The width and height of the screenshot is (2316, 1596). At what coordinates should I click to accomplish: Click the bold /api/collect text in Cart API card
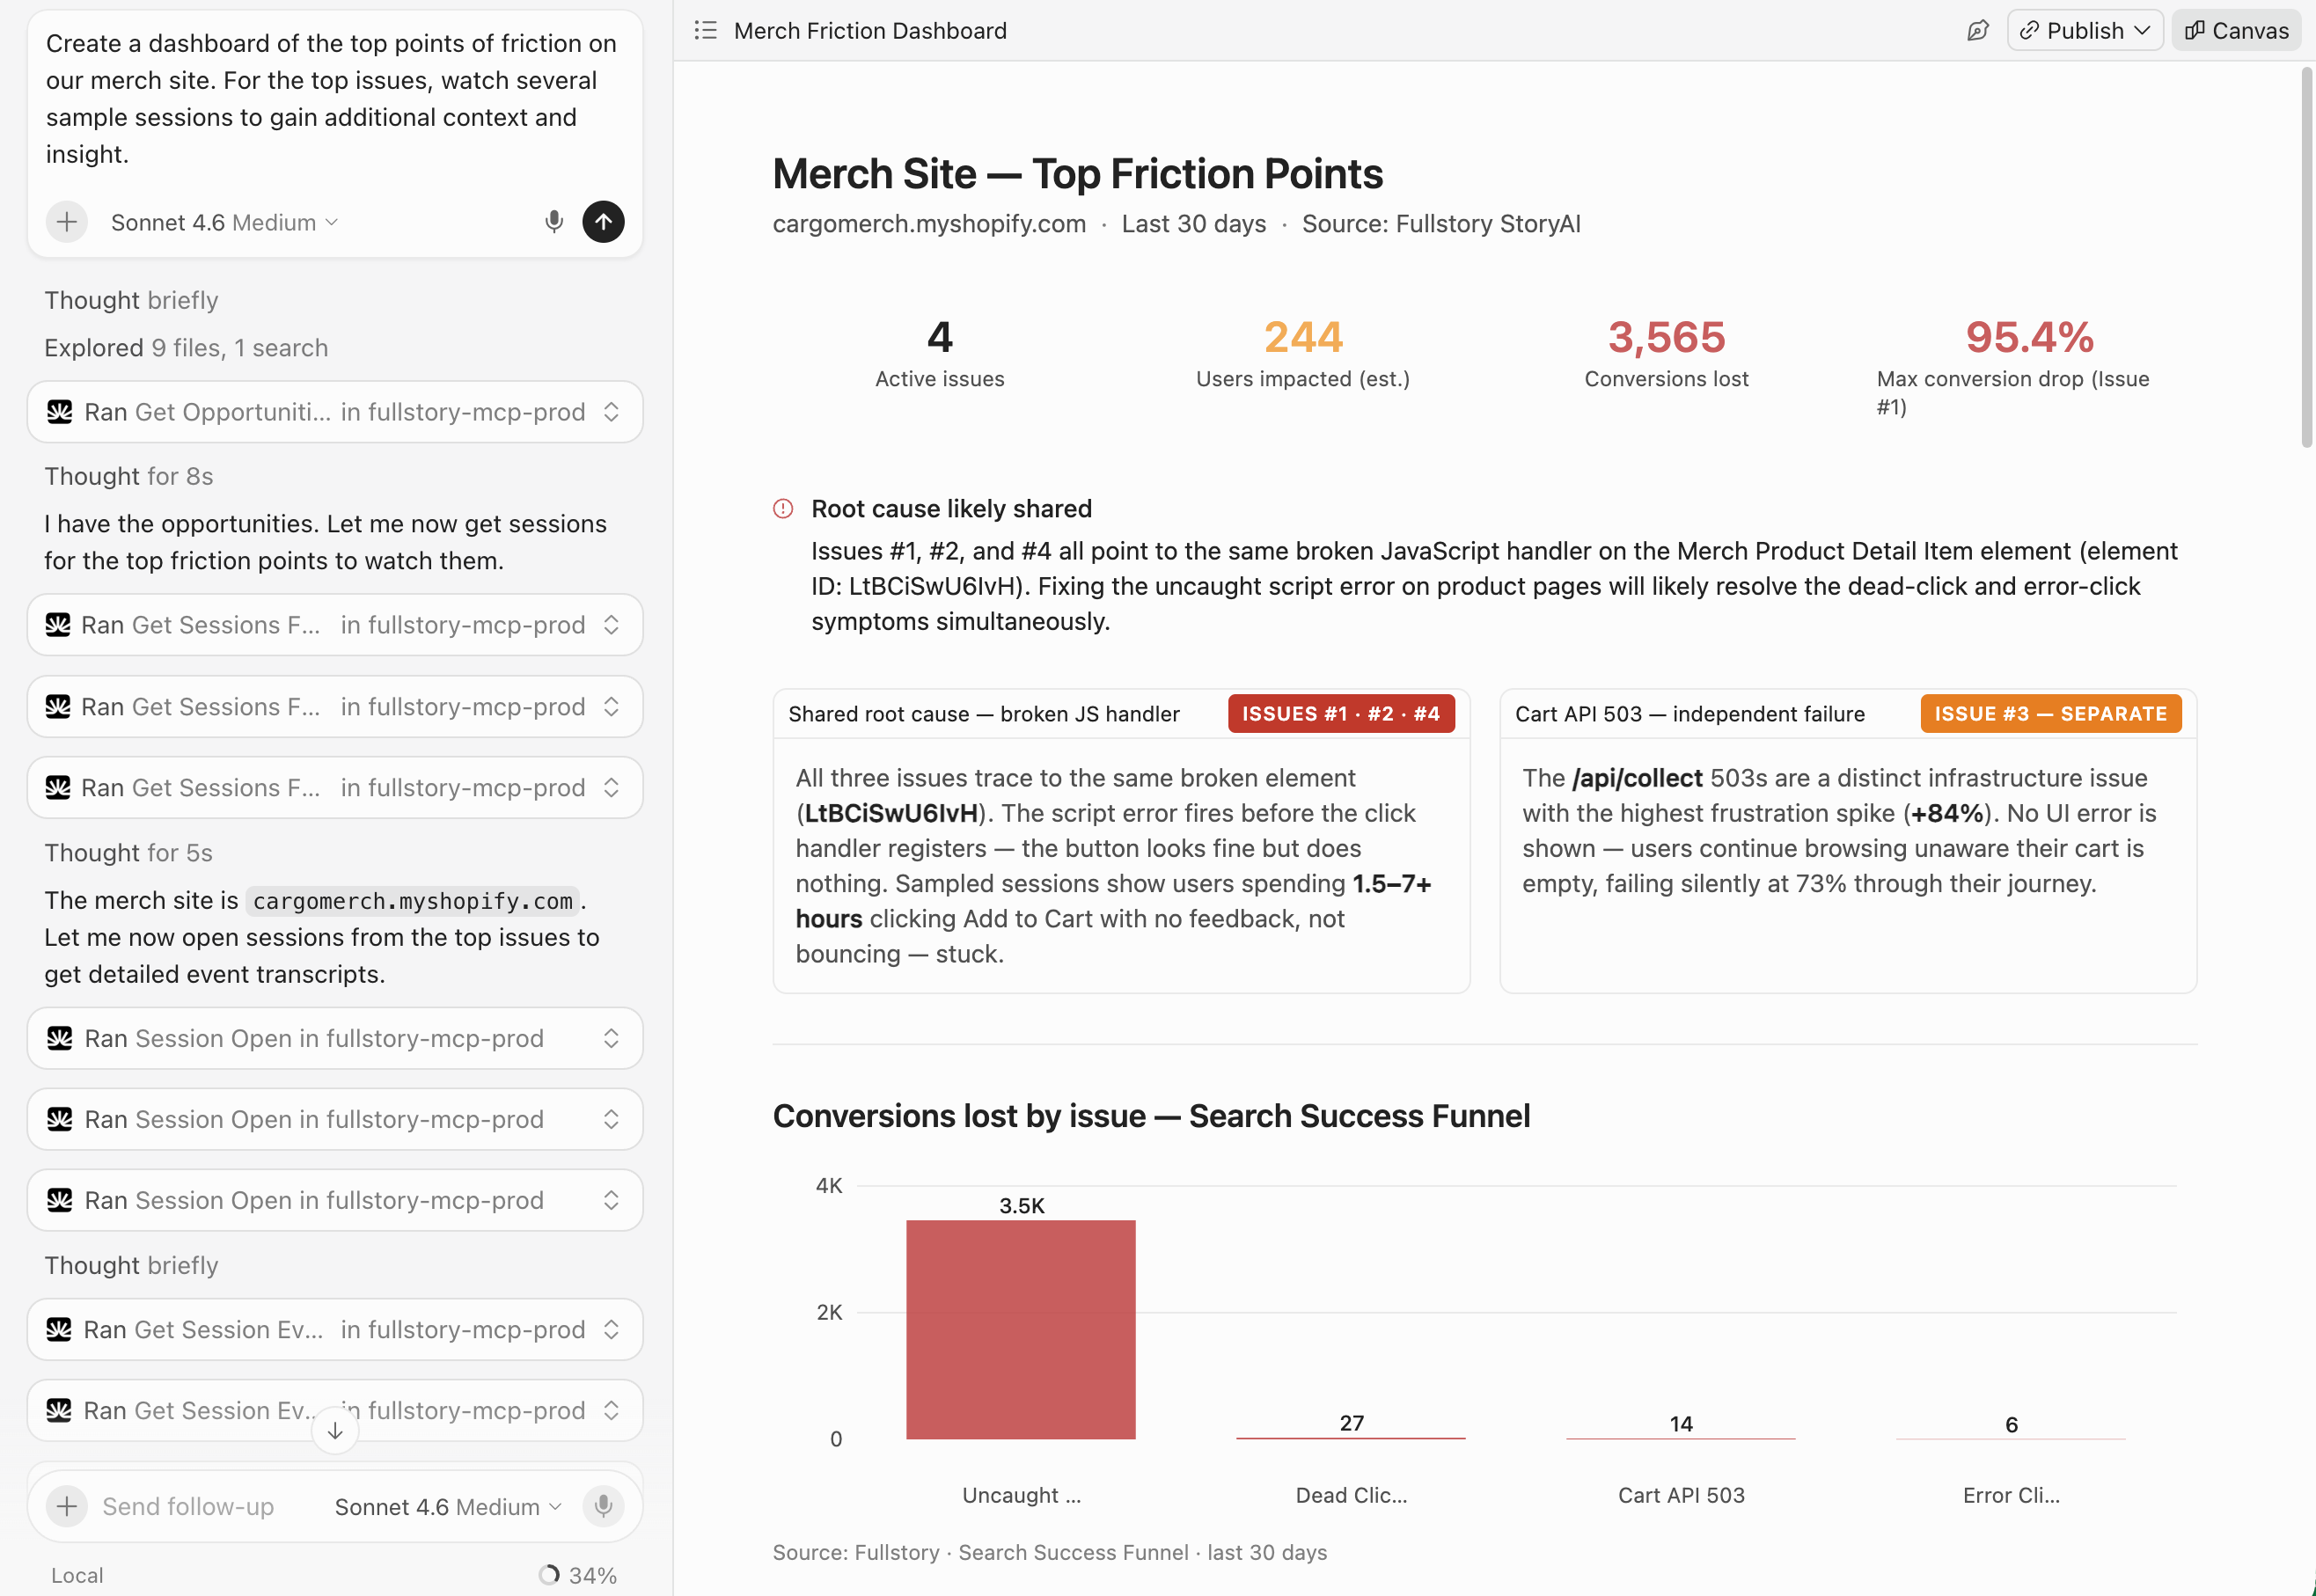1637,778
